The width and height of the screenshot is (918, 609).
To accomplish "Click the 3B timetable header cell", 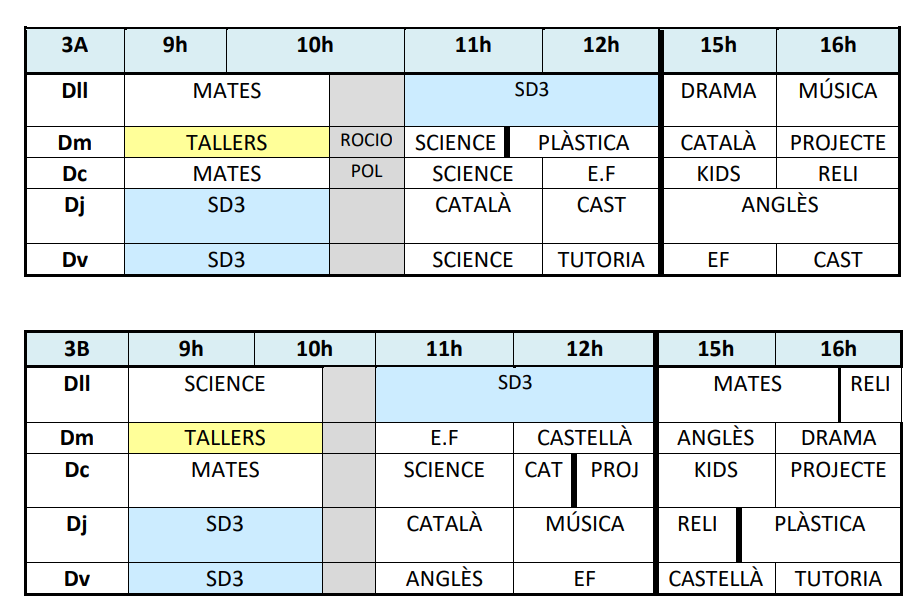I will pyautogui.click(x=77, y=349).
